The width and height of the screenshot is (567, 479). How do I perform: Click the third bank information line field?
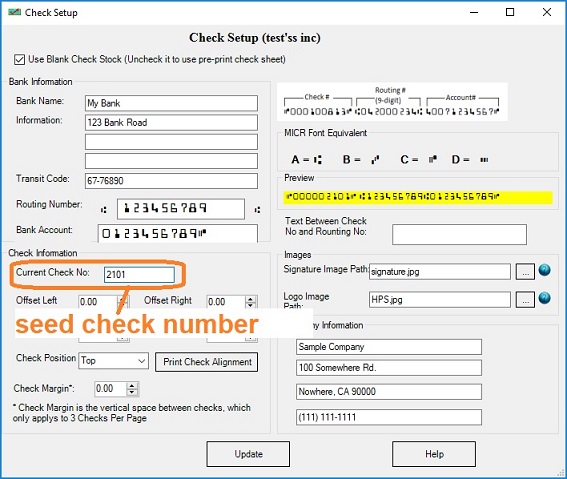coord(171,161)
